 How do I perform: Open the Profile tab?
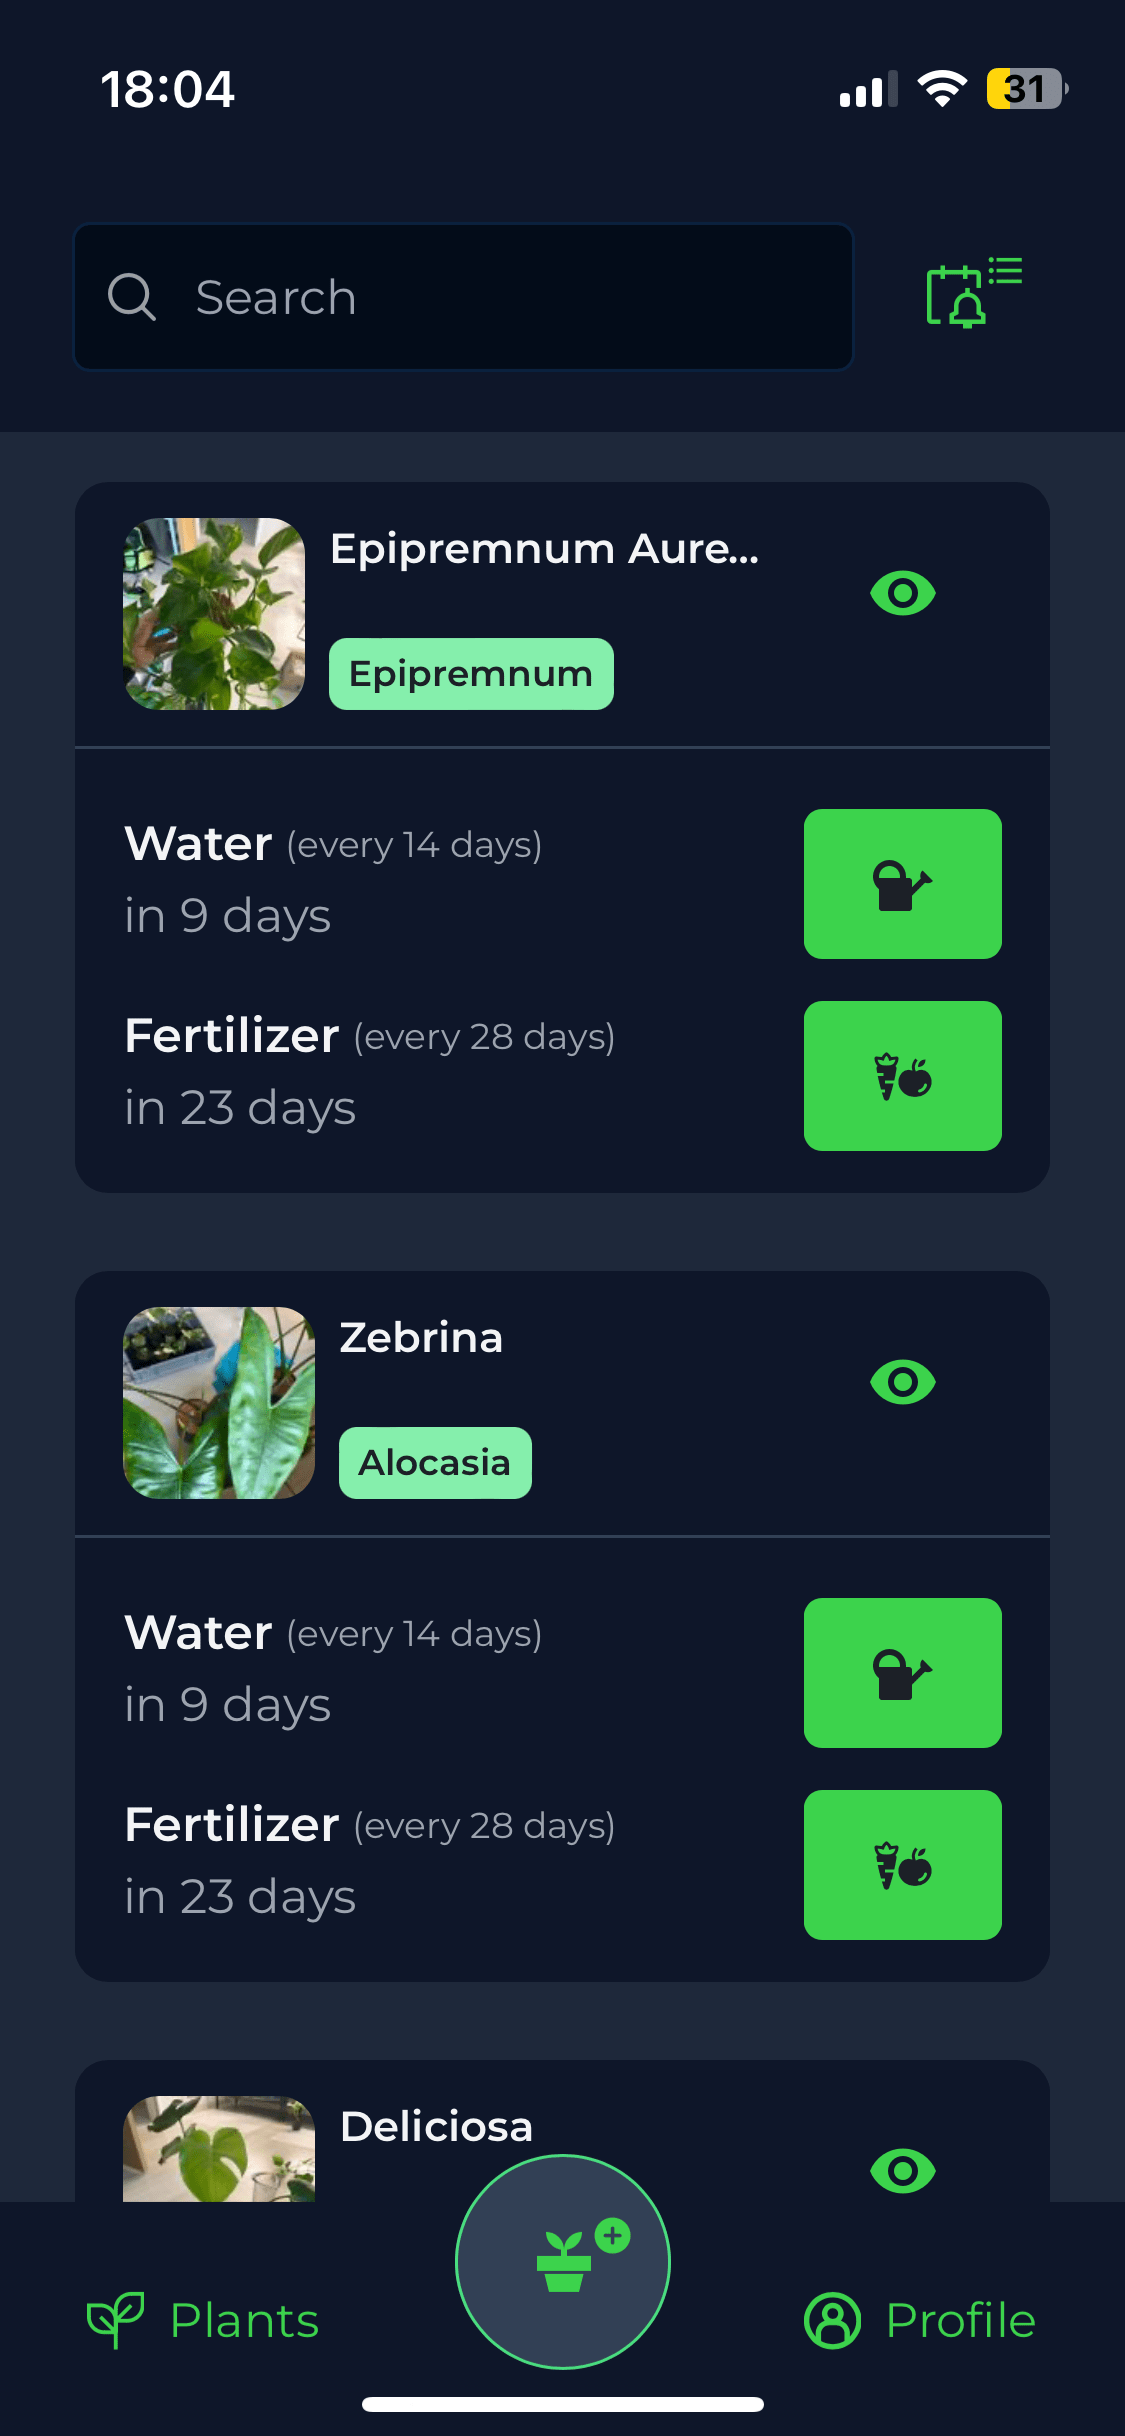[x=920, y=2320]
